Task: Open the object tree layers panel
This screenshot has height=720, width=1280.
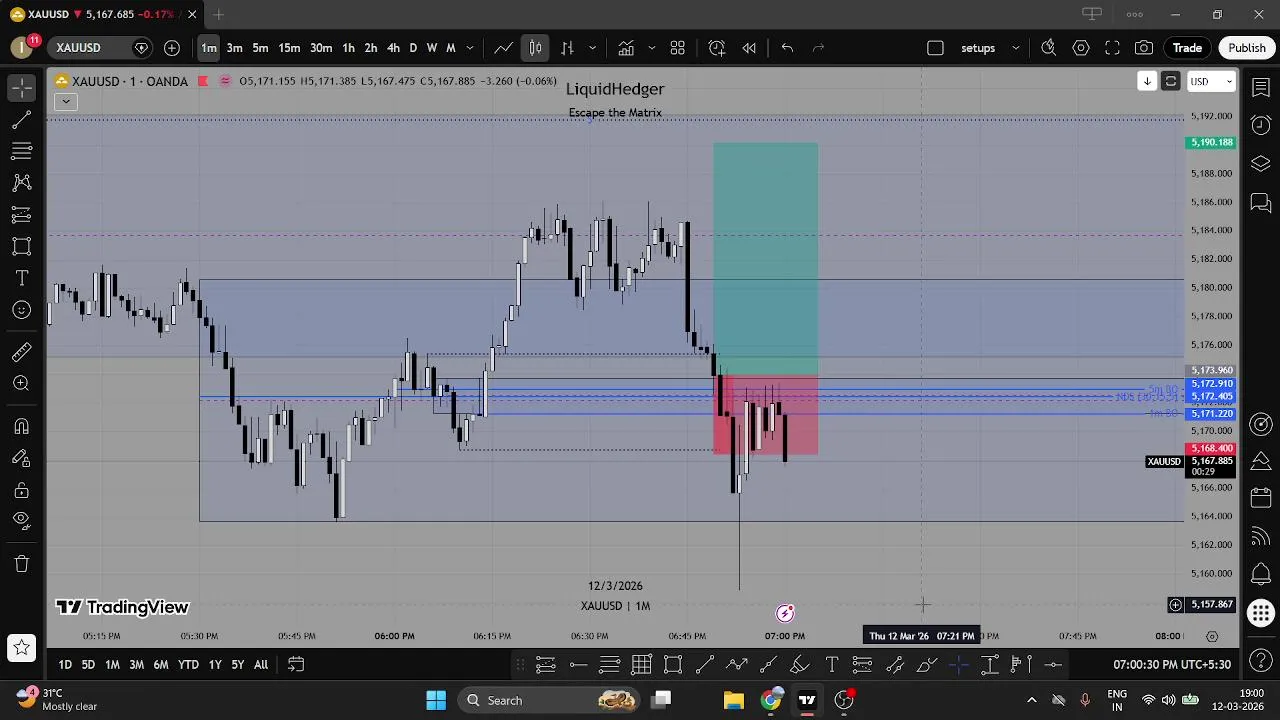Action: (x=1261, y=163)
